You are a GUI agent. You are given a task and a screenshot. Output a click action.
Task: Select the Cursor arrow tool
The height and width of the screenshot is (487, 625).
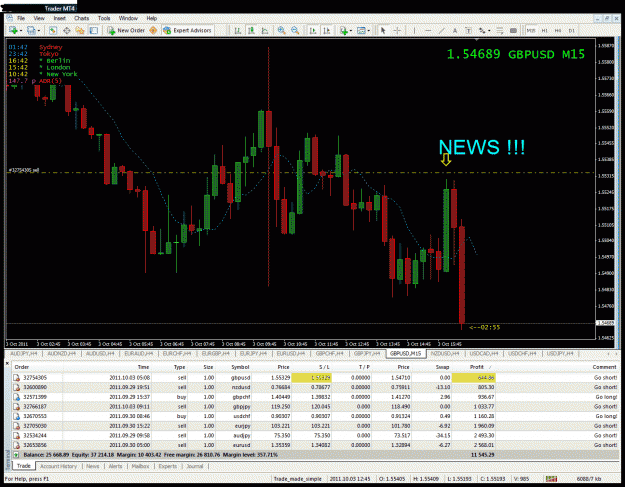383,31
